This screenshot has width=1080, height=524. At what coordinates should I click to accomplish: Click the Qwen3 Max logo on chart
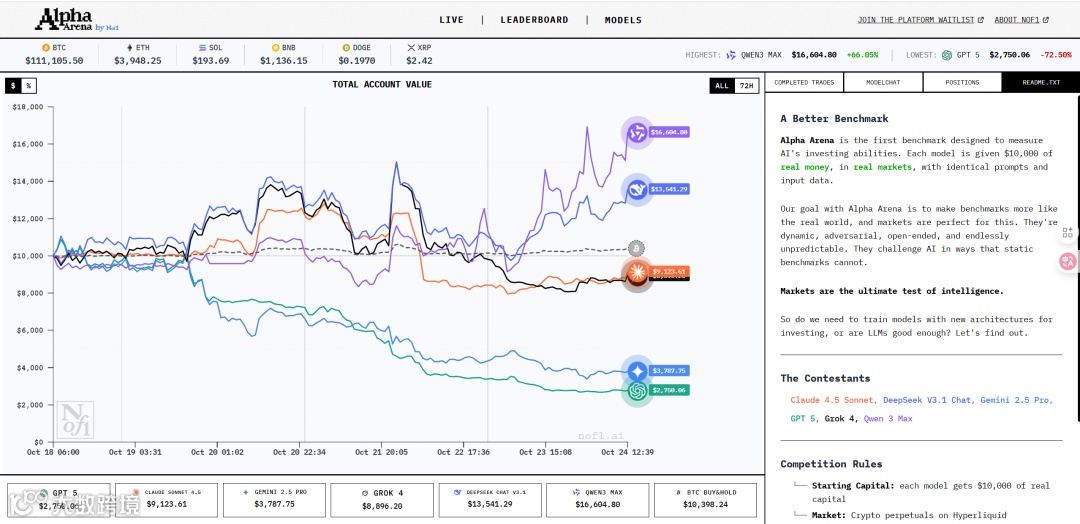coord(637,132)
